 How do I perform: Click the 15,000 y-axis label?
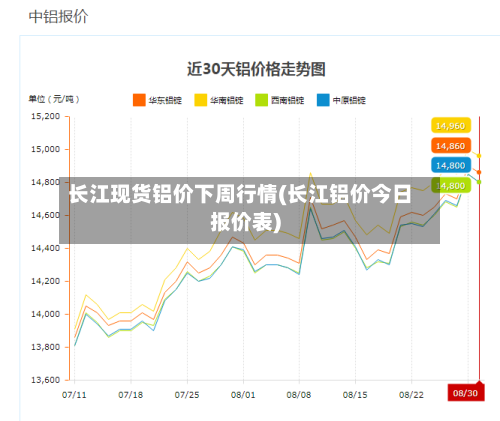point(46,149)
